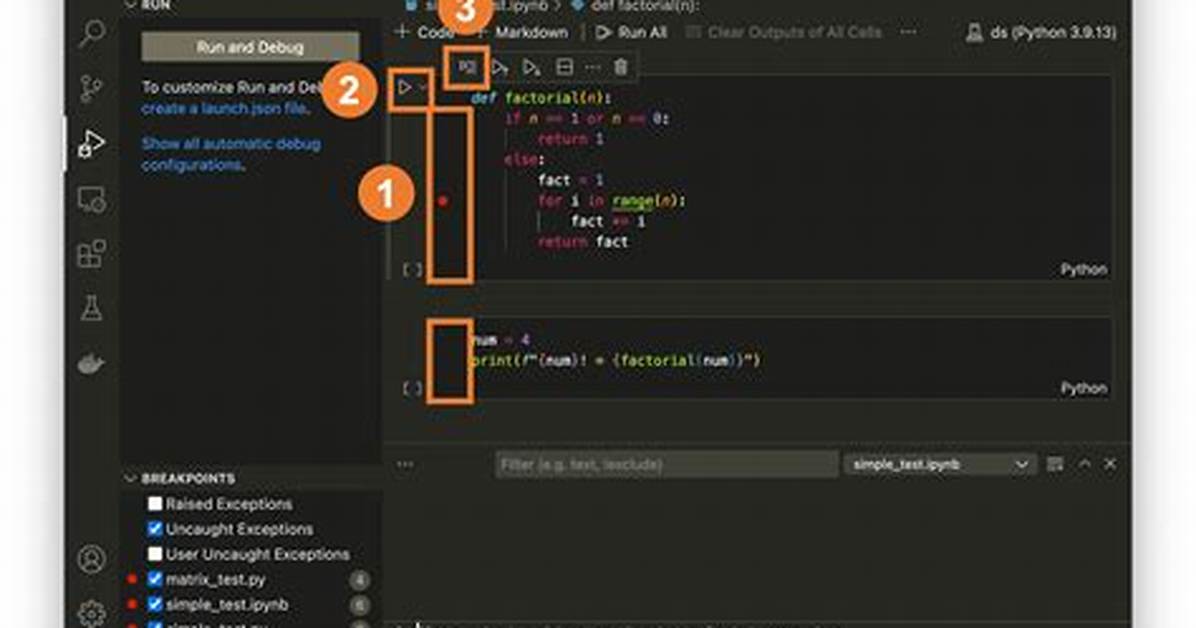
Task: Delete the factorial cell with trash icon
Action: pyautogui.click(x=621, y=67)
